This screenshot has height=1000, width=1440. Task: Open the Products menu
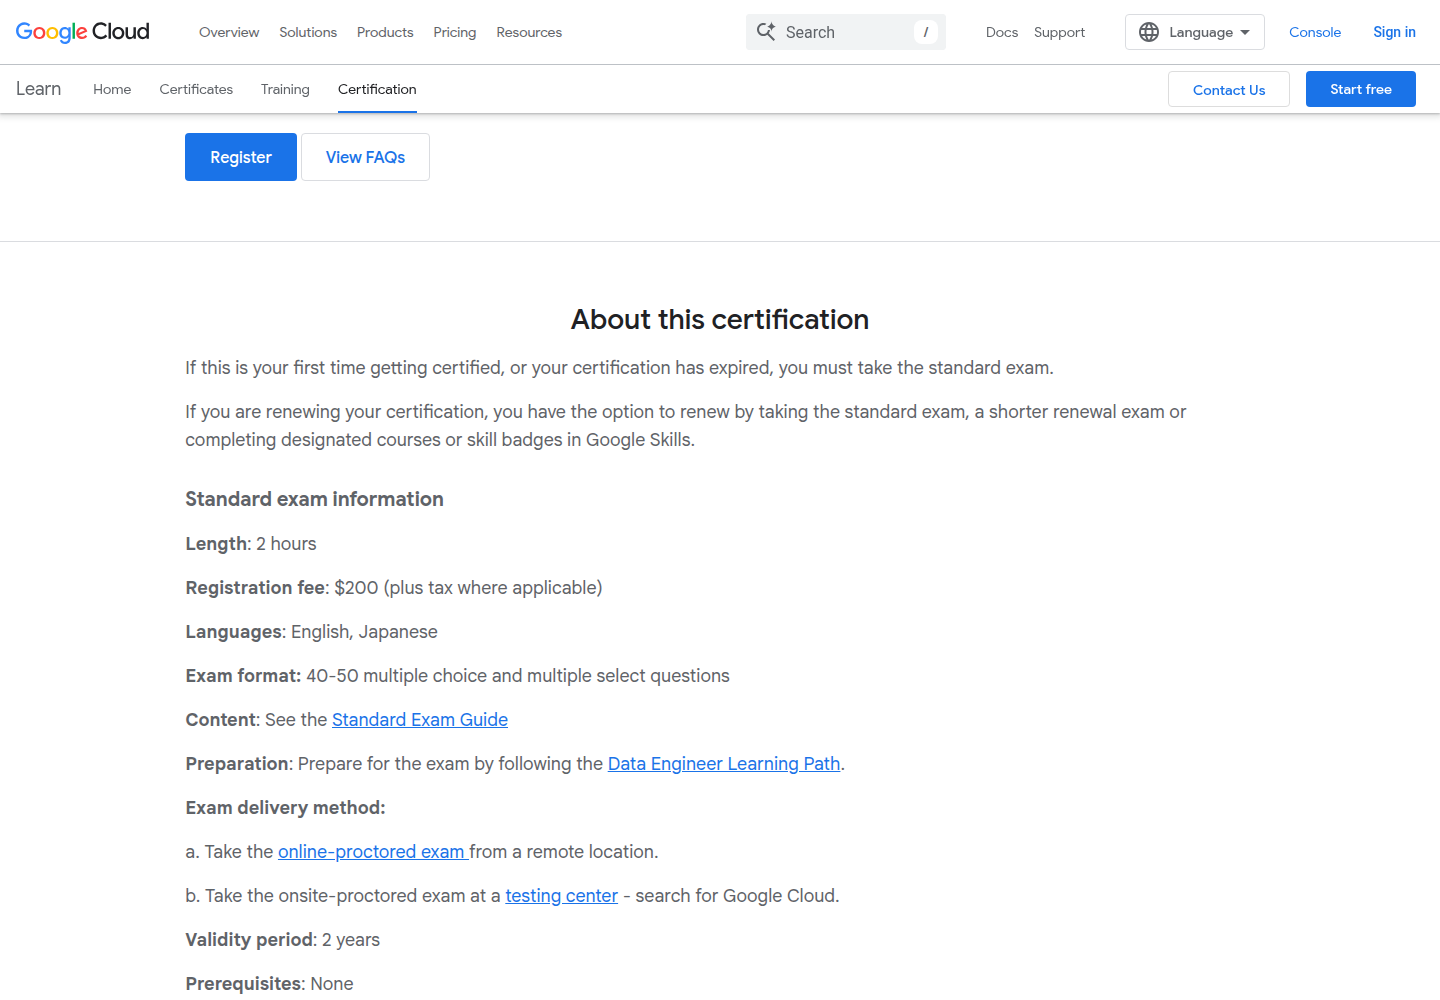pyautogui.click(x=385, y=32)
